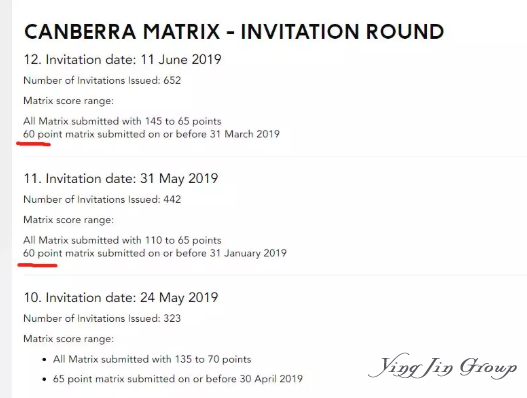Click the 145 to 65 points line

[x=122, y=121]
